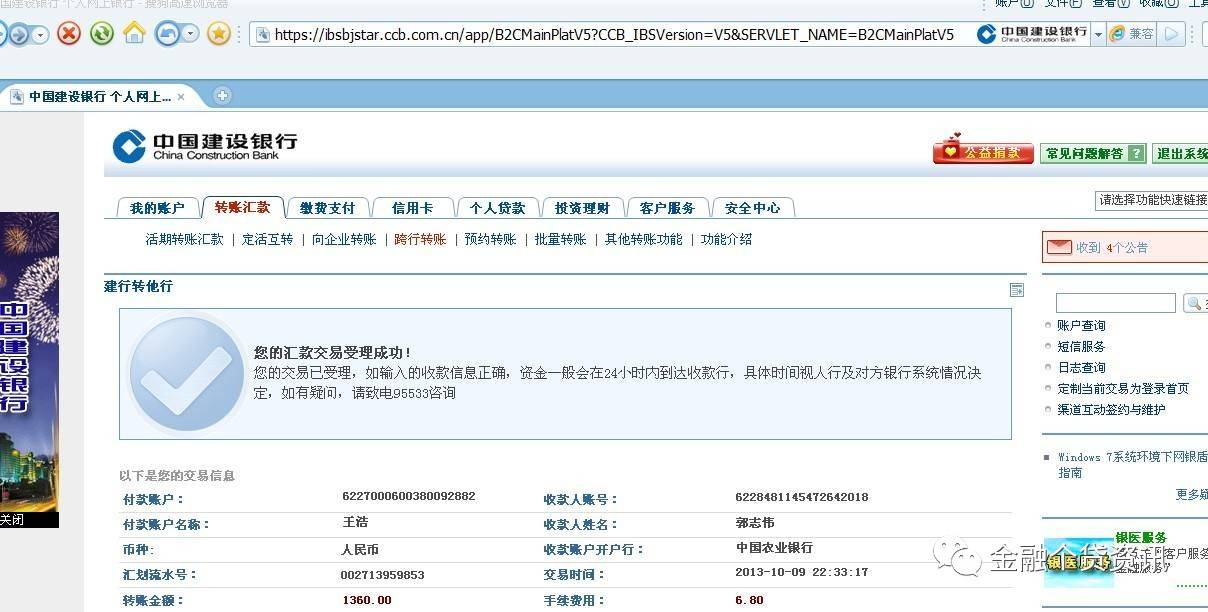Close the 中国建设银行 browser tab
The height and width of the screenshot is (612, 1208).
[x=181, y=97]
